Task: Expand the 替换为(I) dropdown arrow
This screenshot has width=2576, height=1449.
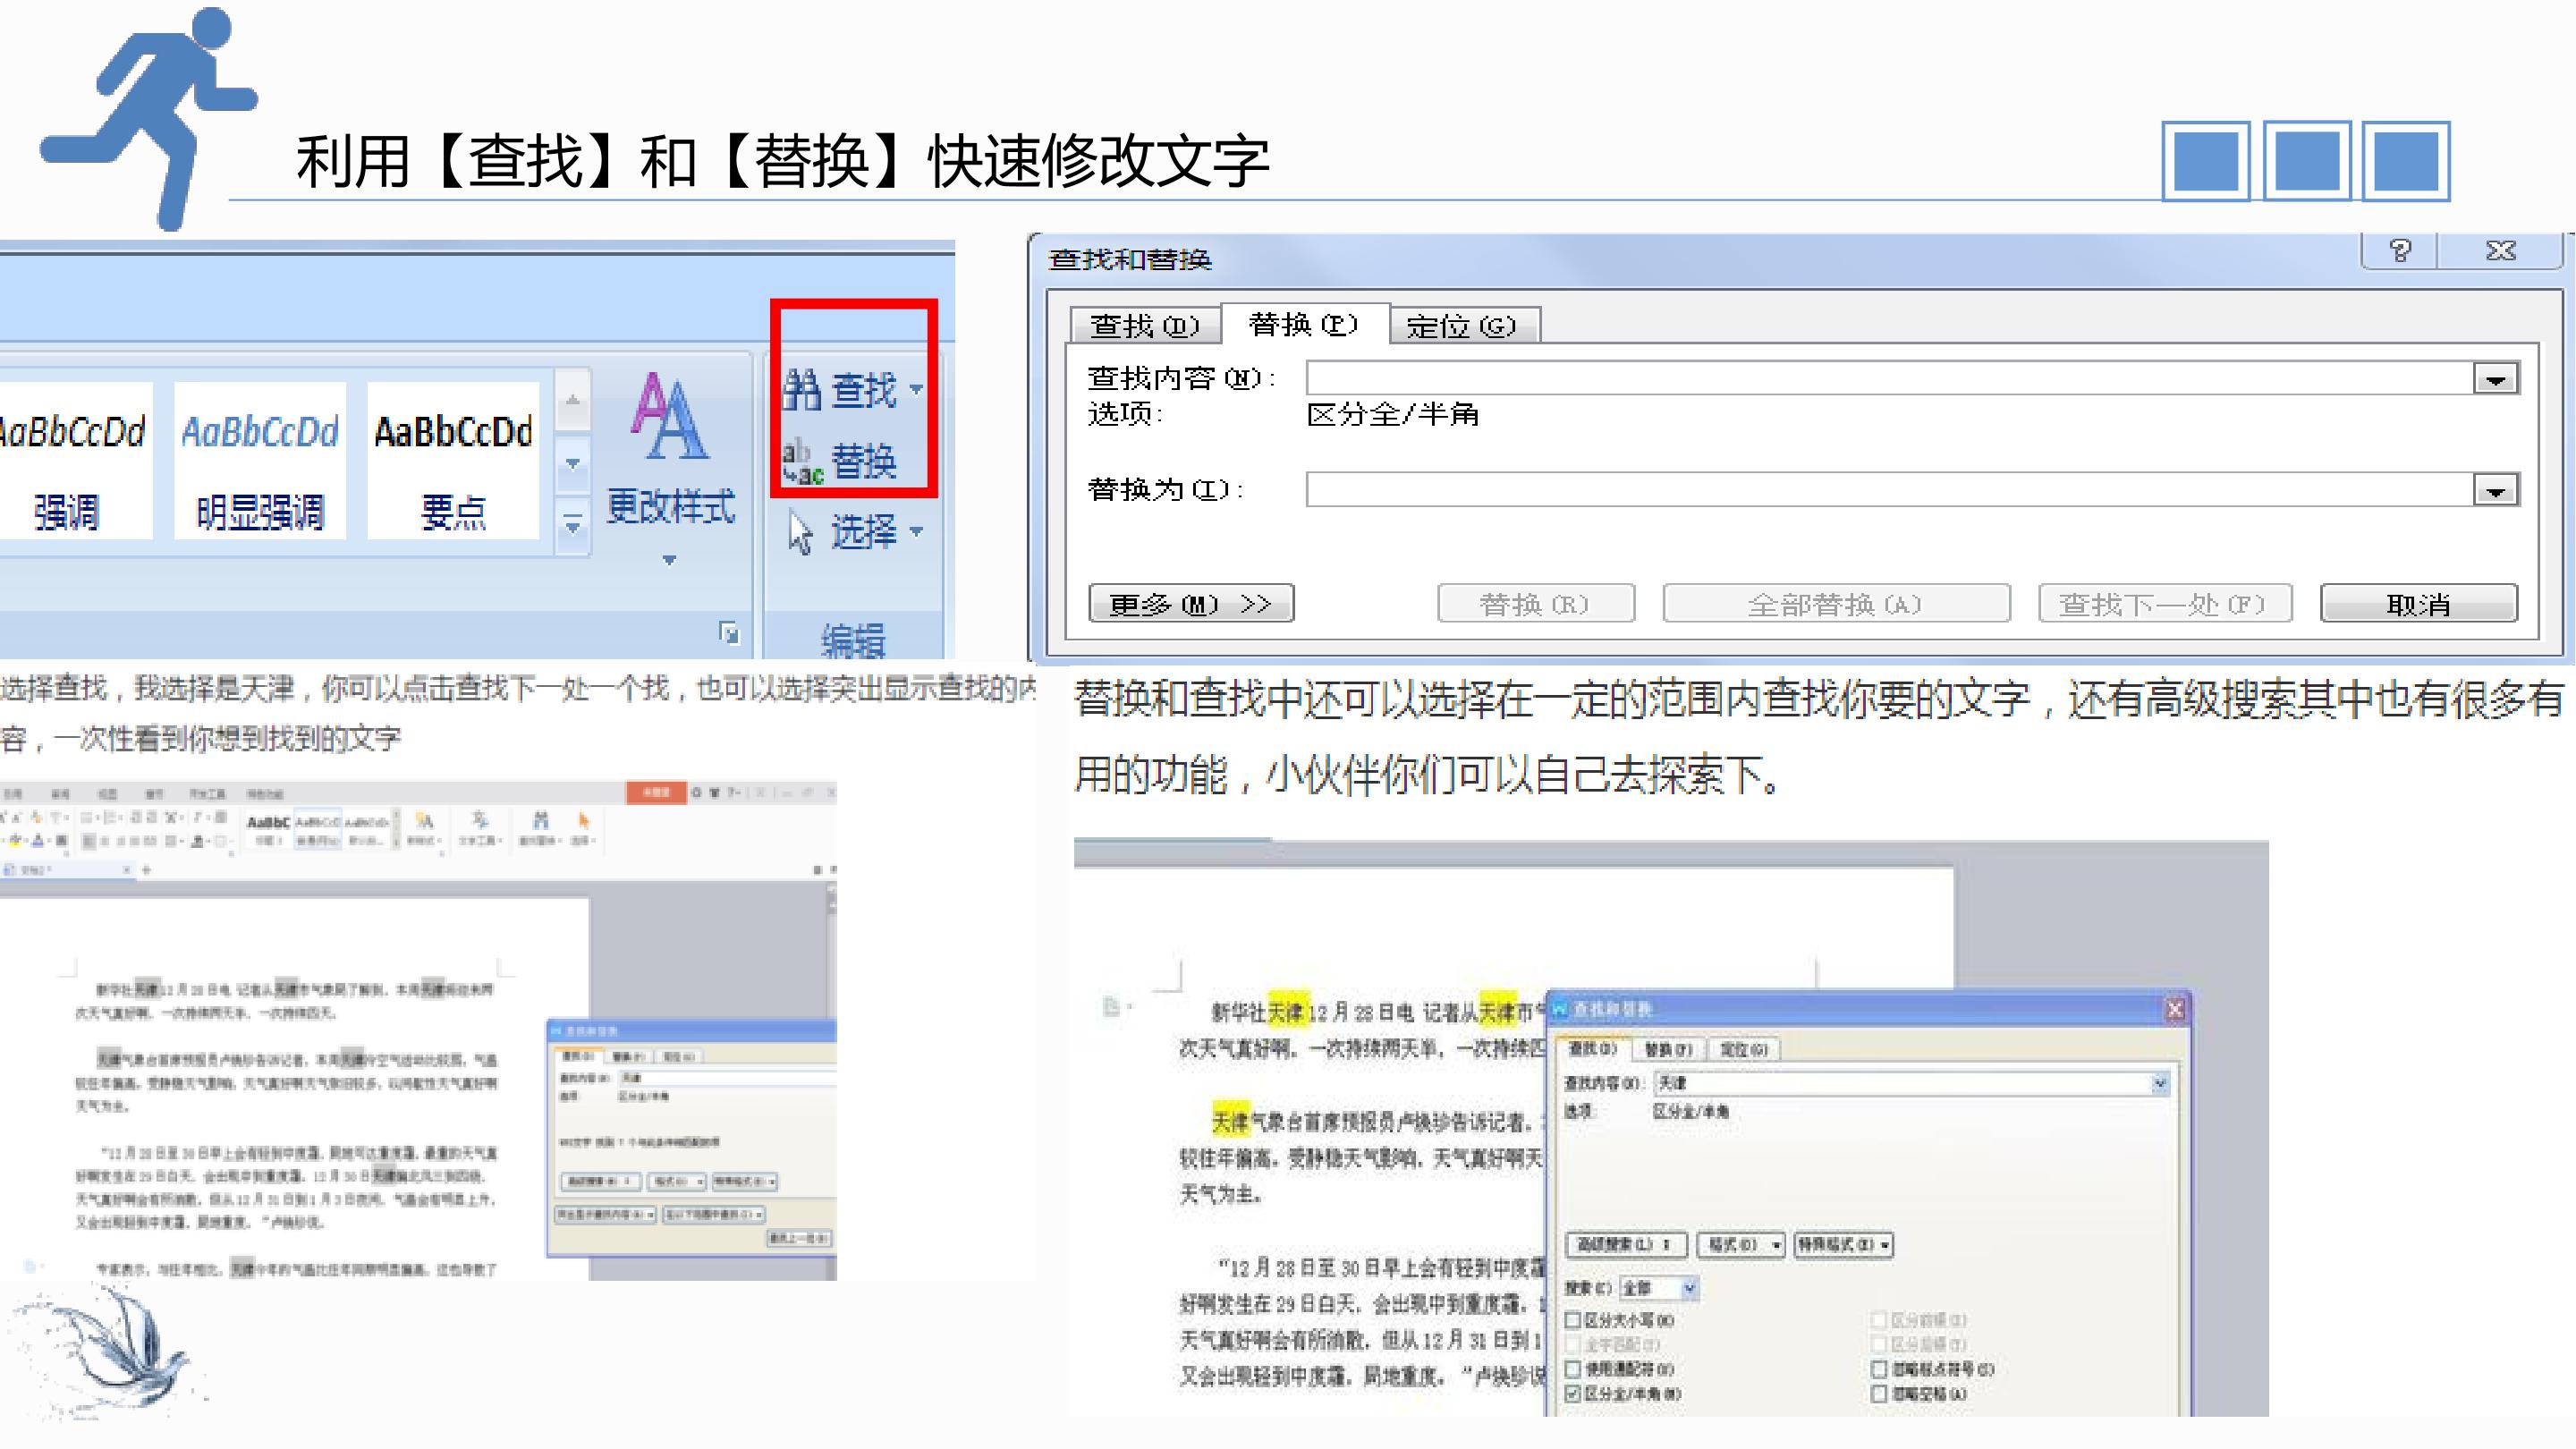Action: [x=2496, y=491]
